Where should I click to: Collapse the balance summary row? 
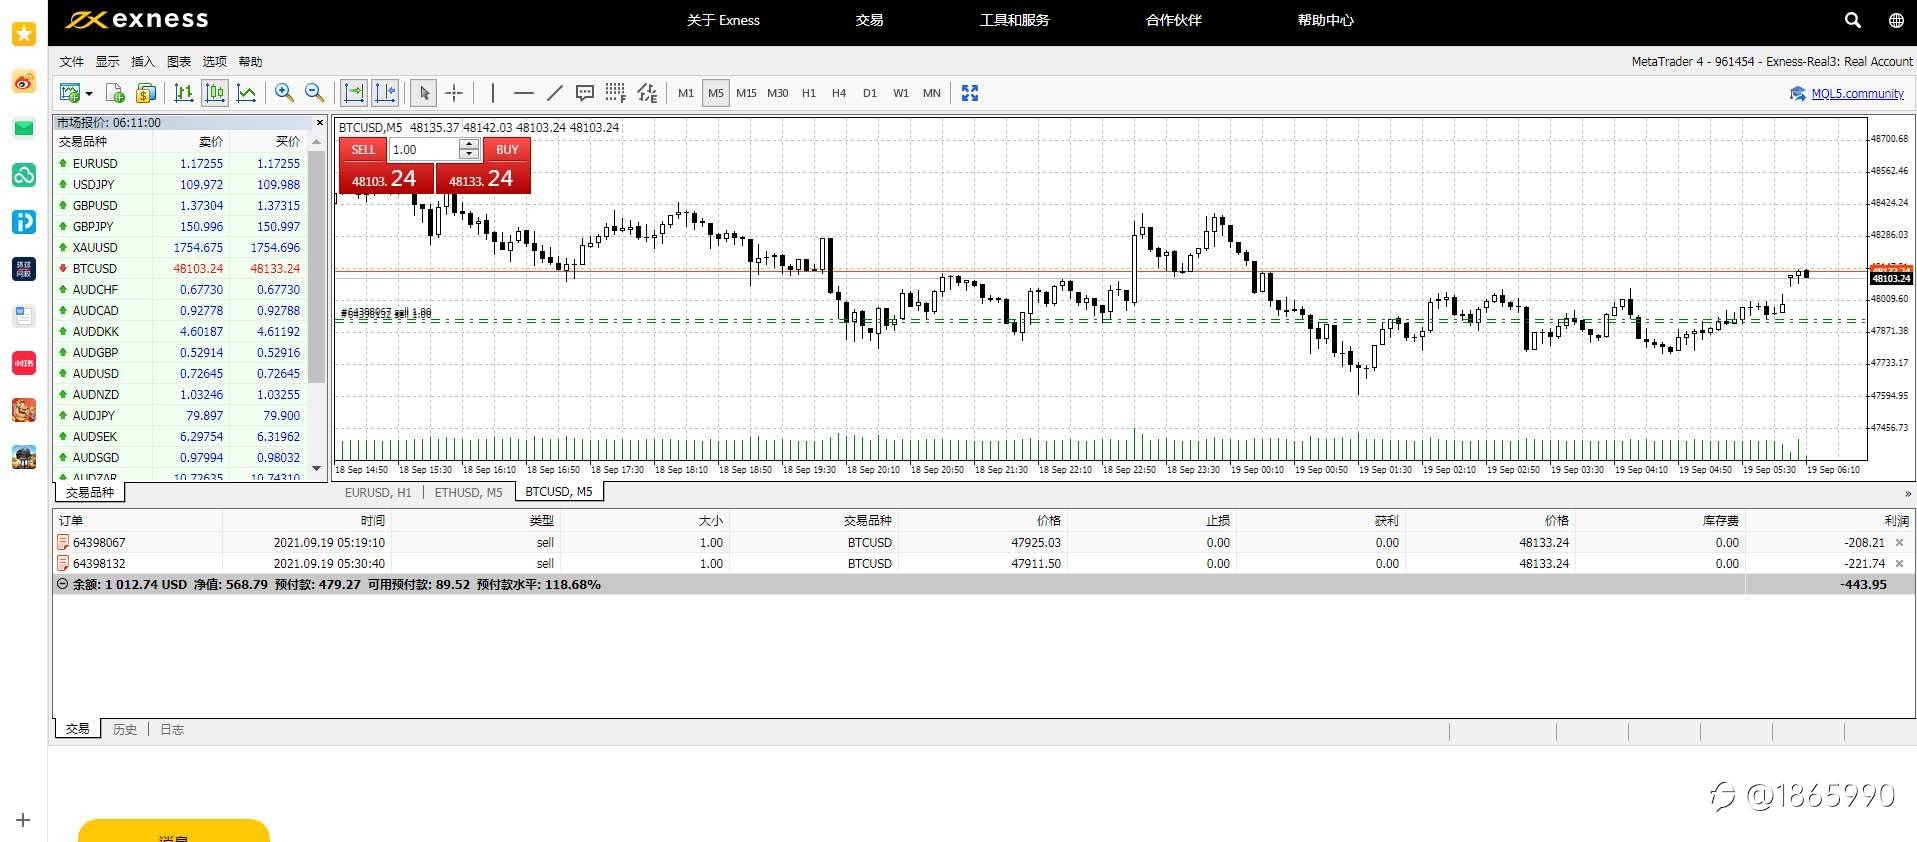[63, 584]
